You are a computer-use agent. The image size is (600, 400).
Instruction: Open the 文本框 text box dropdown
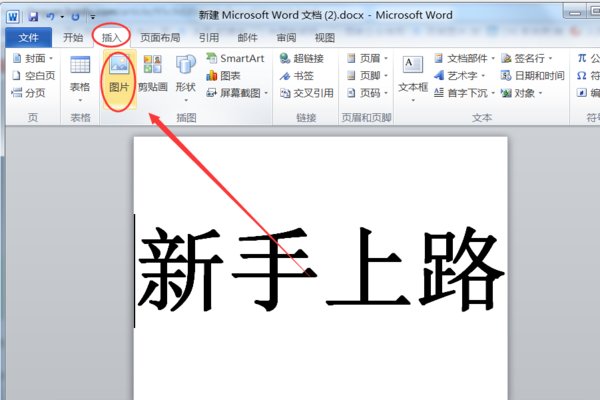[412, 78]
